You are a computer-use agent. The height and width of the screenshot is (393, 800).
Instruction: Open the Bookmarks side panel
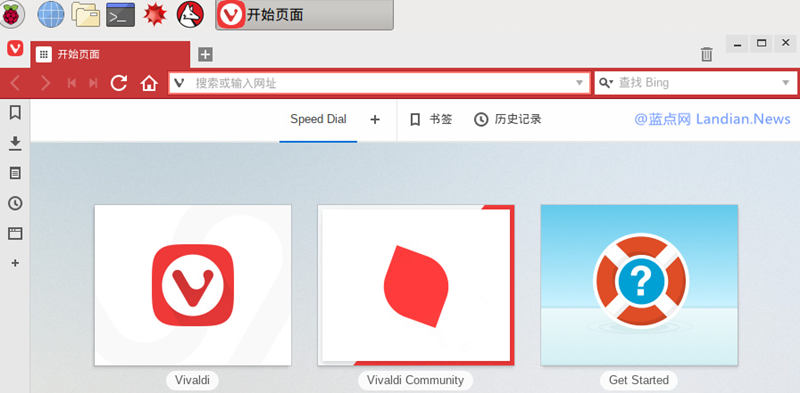click(15, 112)
